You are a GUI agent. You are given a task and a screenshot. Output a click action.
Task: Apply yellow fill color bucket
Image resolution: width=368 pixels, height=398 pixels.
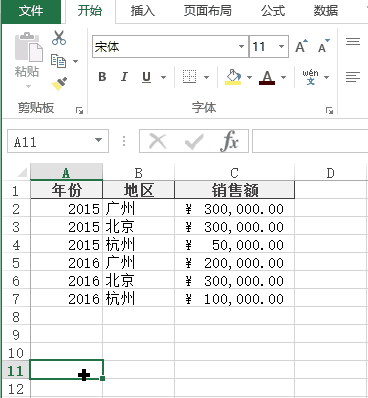(233, 77)
